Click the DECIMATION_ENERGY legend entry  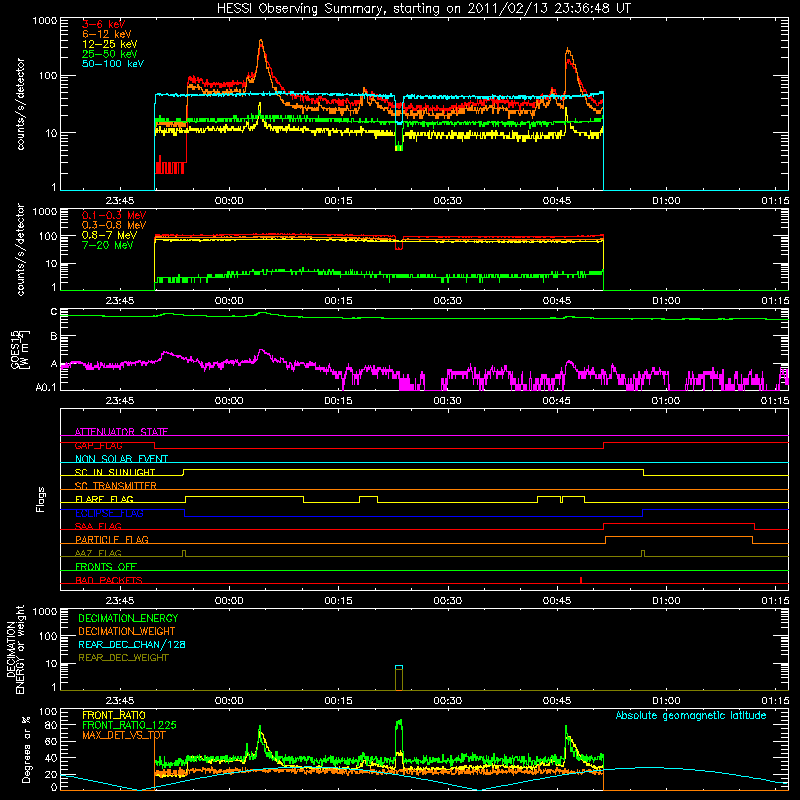click(x=128, y=618)
